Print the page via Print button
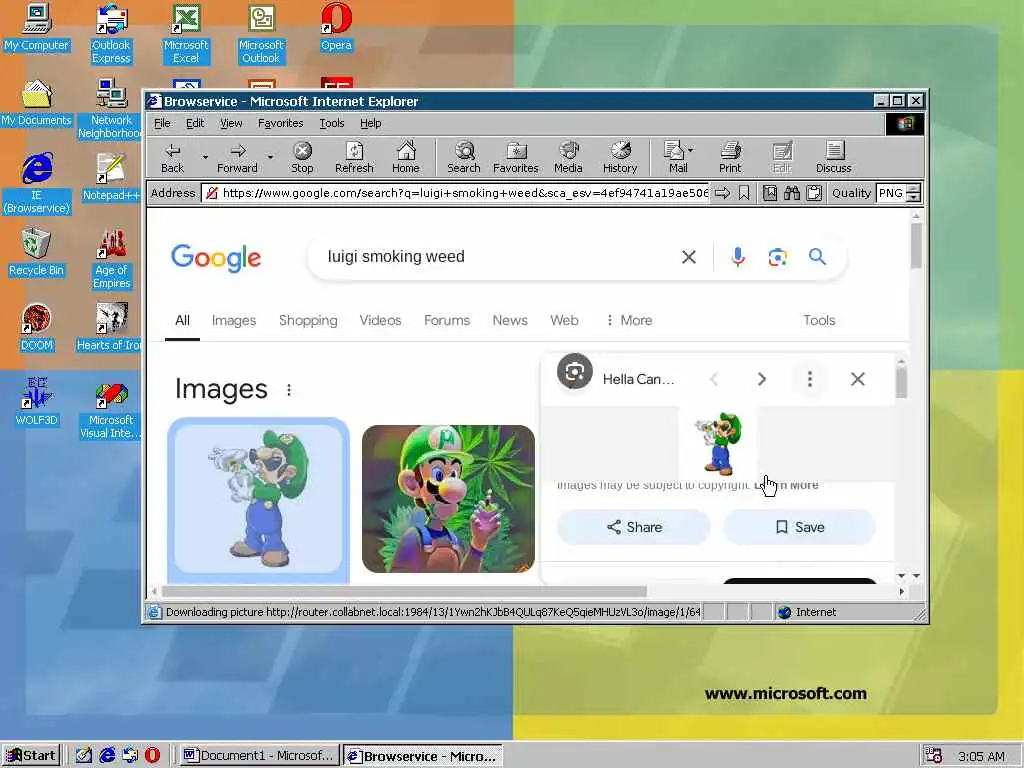 (x=730, y=158)
